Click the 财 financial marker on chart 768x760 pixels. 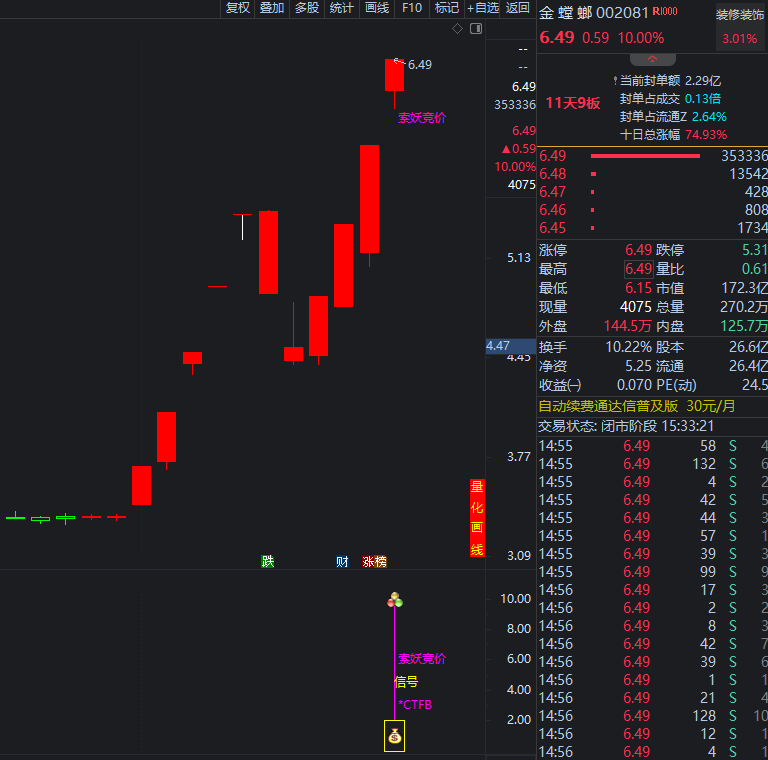pos(342,561)
